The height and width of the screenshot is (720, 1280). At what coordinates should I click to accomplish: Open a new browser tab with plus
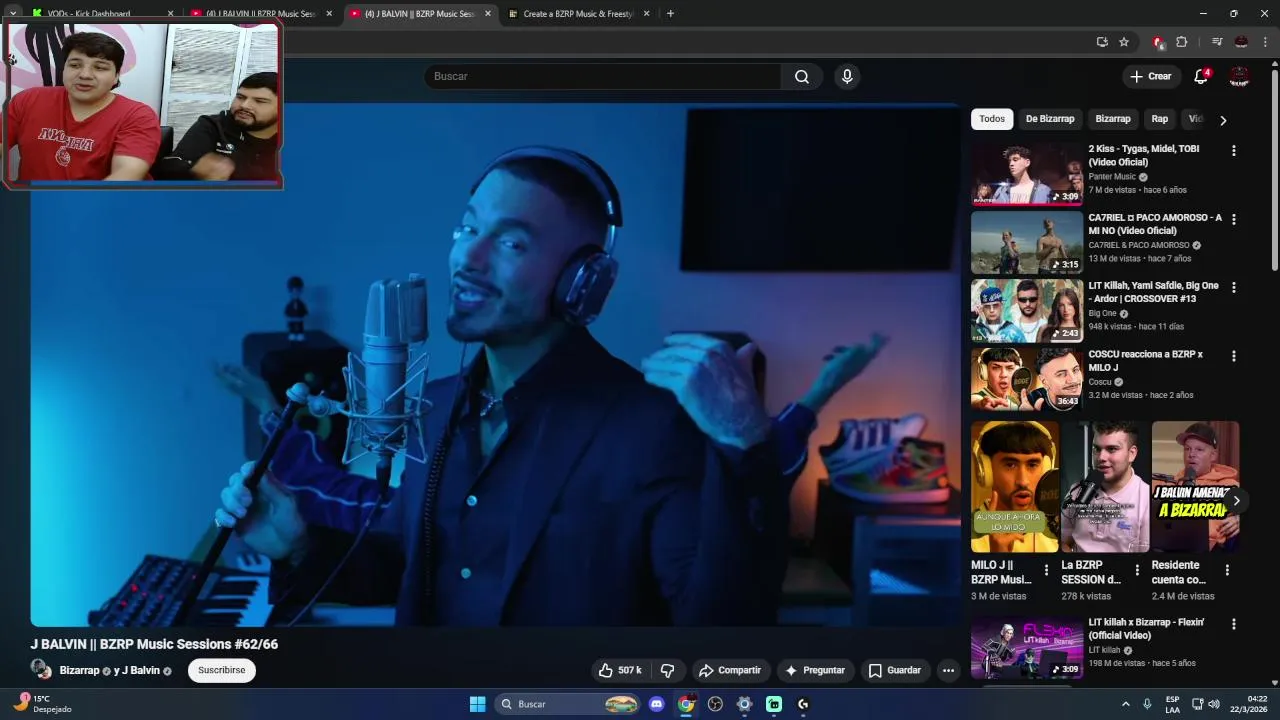click(670, 14)
